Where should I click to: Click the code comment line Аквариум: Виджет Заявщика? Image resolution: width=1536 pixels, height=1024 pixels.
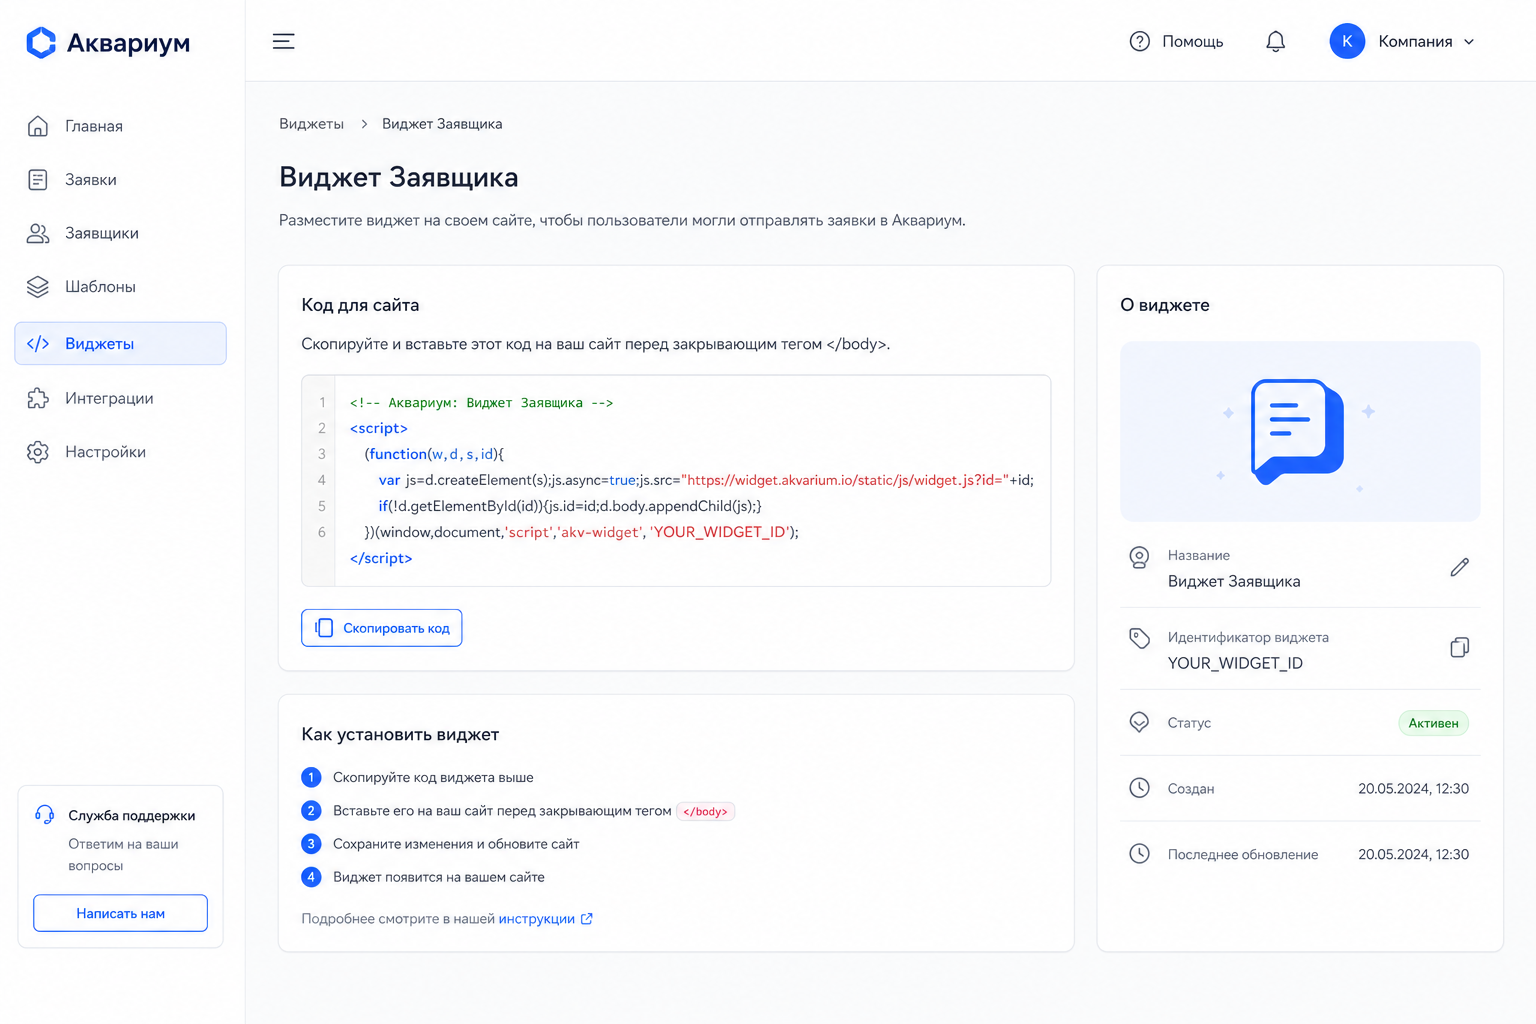coord(481,402)
